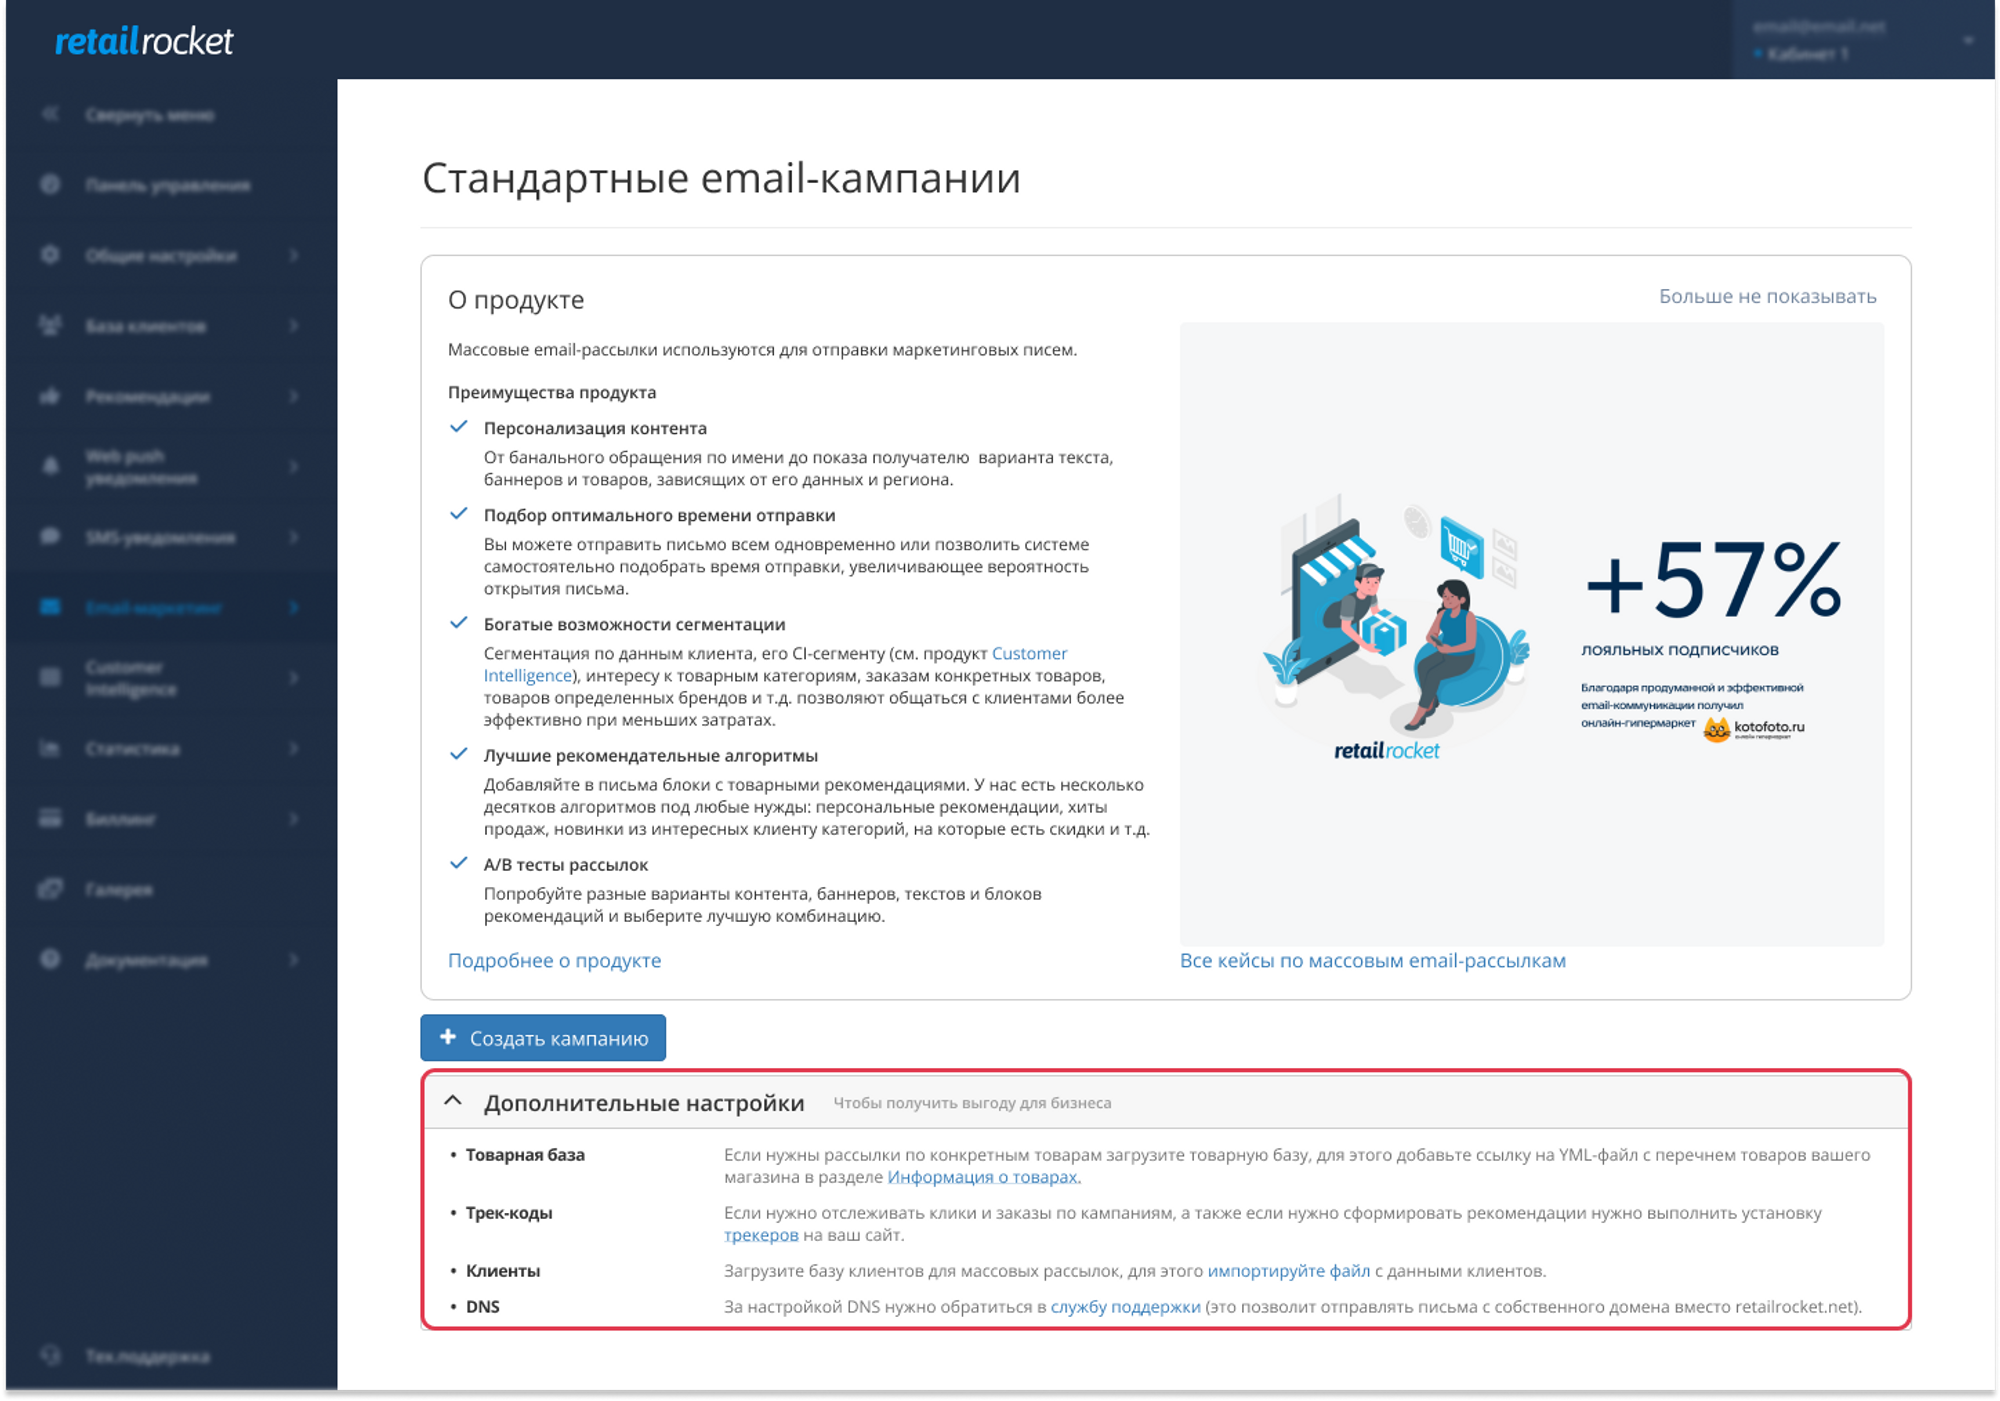This screenshot has width=2000, height=1401.
Task: Open Тех.поддержка at sidebar bottom
Action: pyautogui.click(x=147, y=1356)
